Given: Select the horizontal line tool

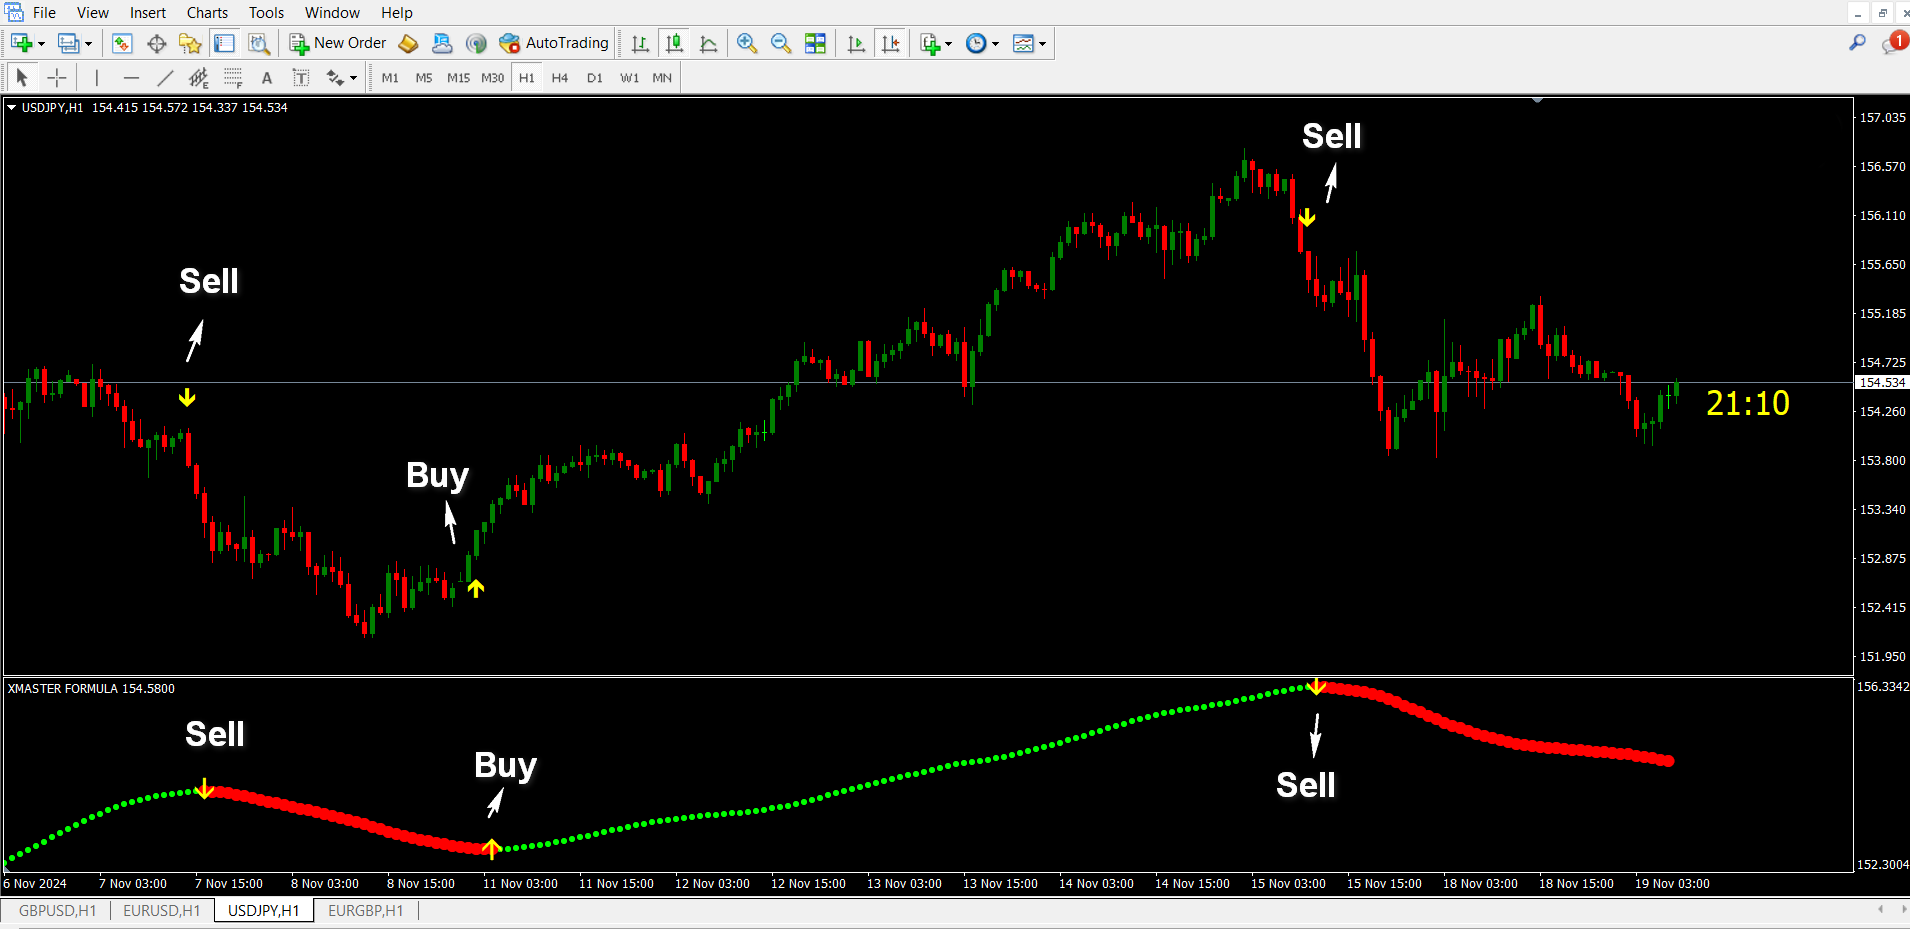Looking at the screenshot, I should [x=131, y=77].
